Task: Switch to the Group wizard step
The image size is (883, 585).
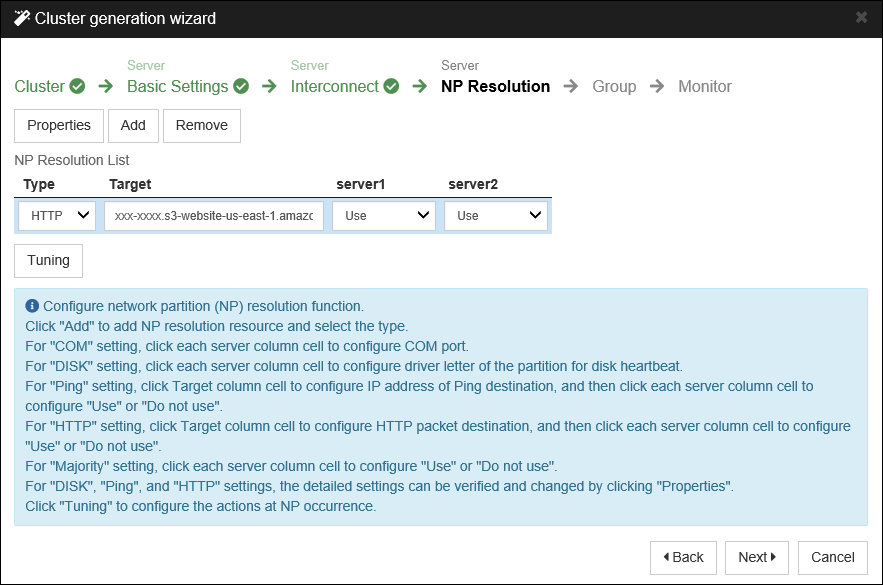Action: (614, 86)
